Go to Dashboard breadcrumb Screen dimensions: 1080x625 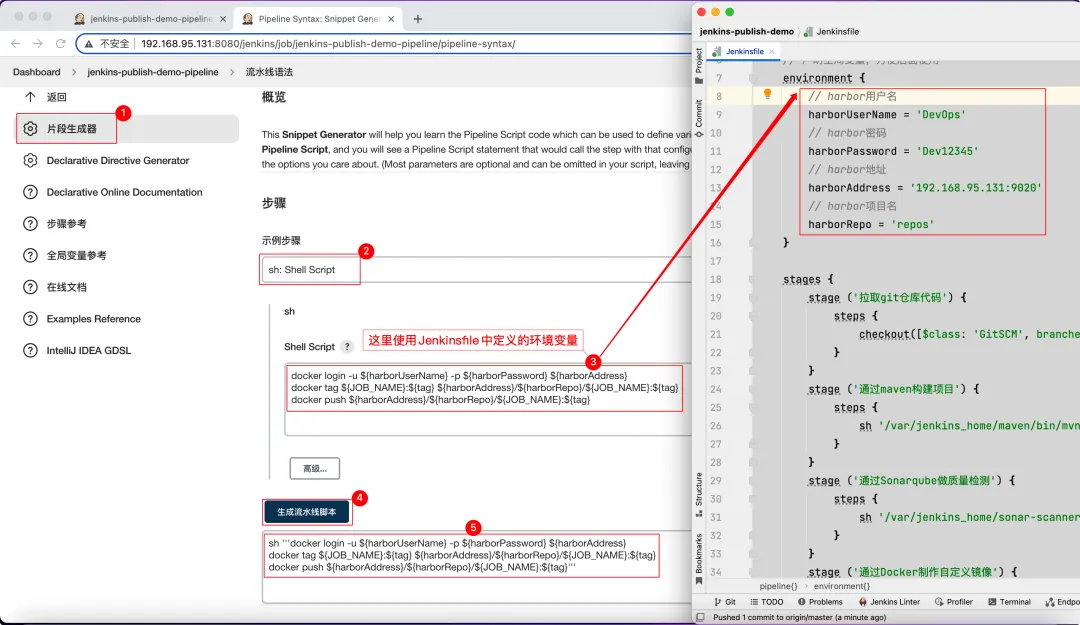coord(37,72)
